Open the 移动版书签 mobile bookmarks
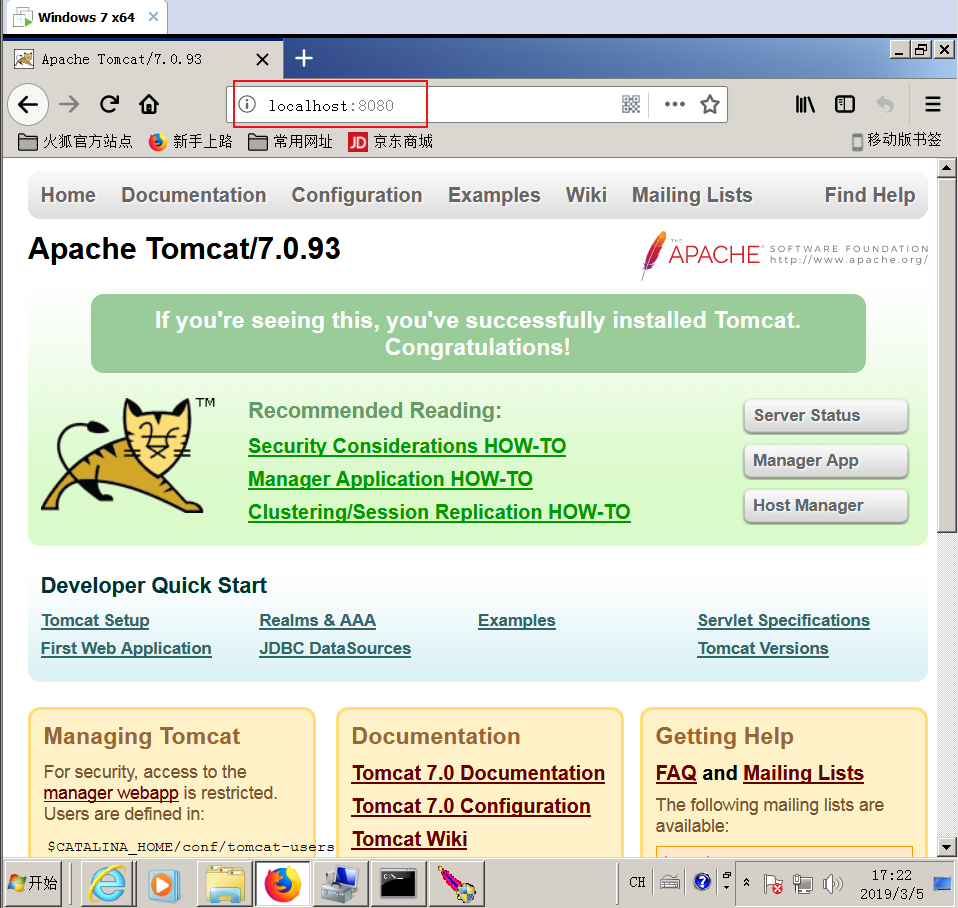Viewport: 958px width, 908px height. pos(896,141)
